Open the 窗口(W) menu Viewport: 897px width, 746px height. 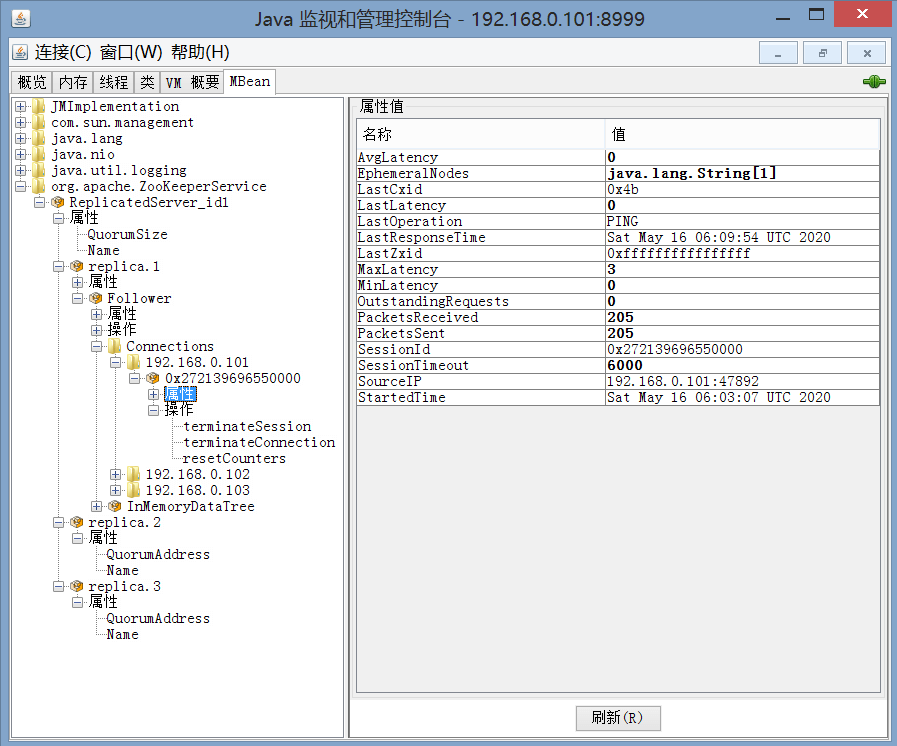pyautogui.click(x=131, y=53)
